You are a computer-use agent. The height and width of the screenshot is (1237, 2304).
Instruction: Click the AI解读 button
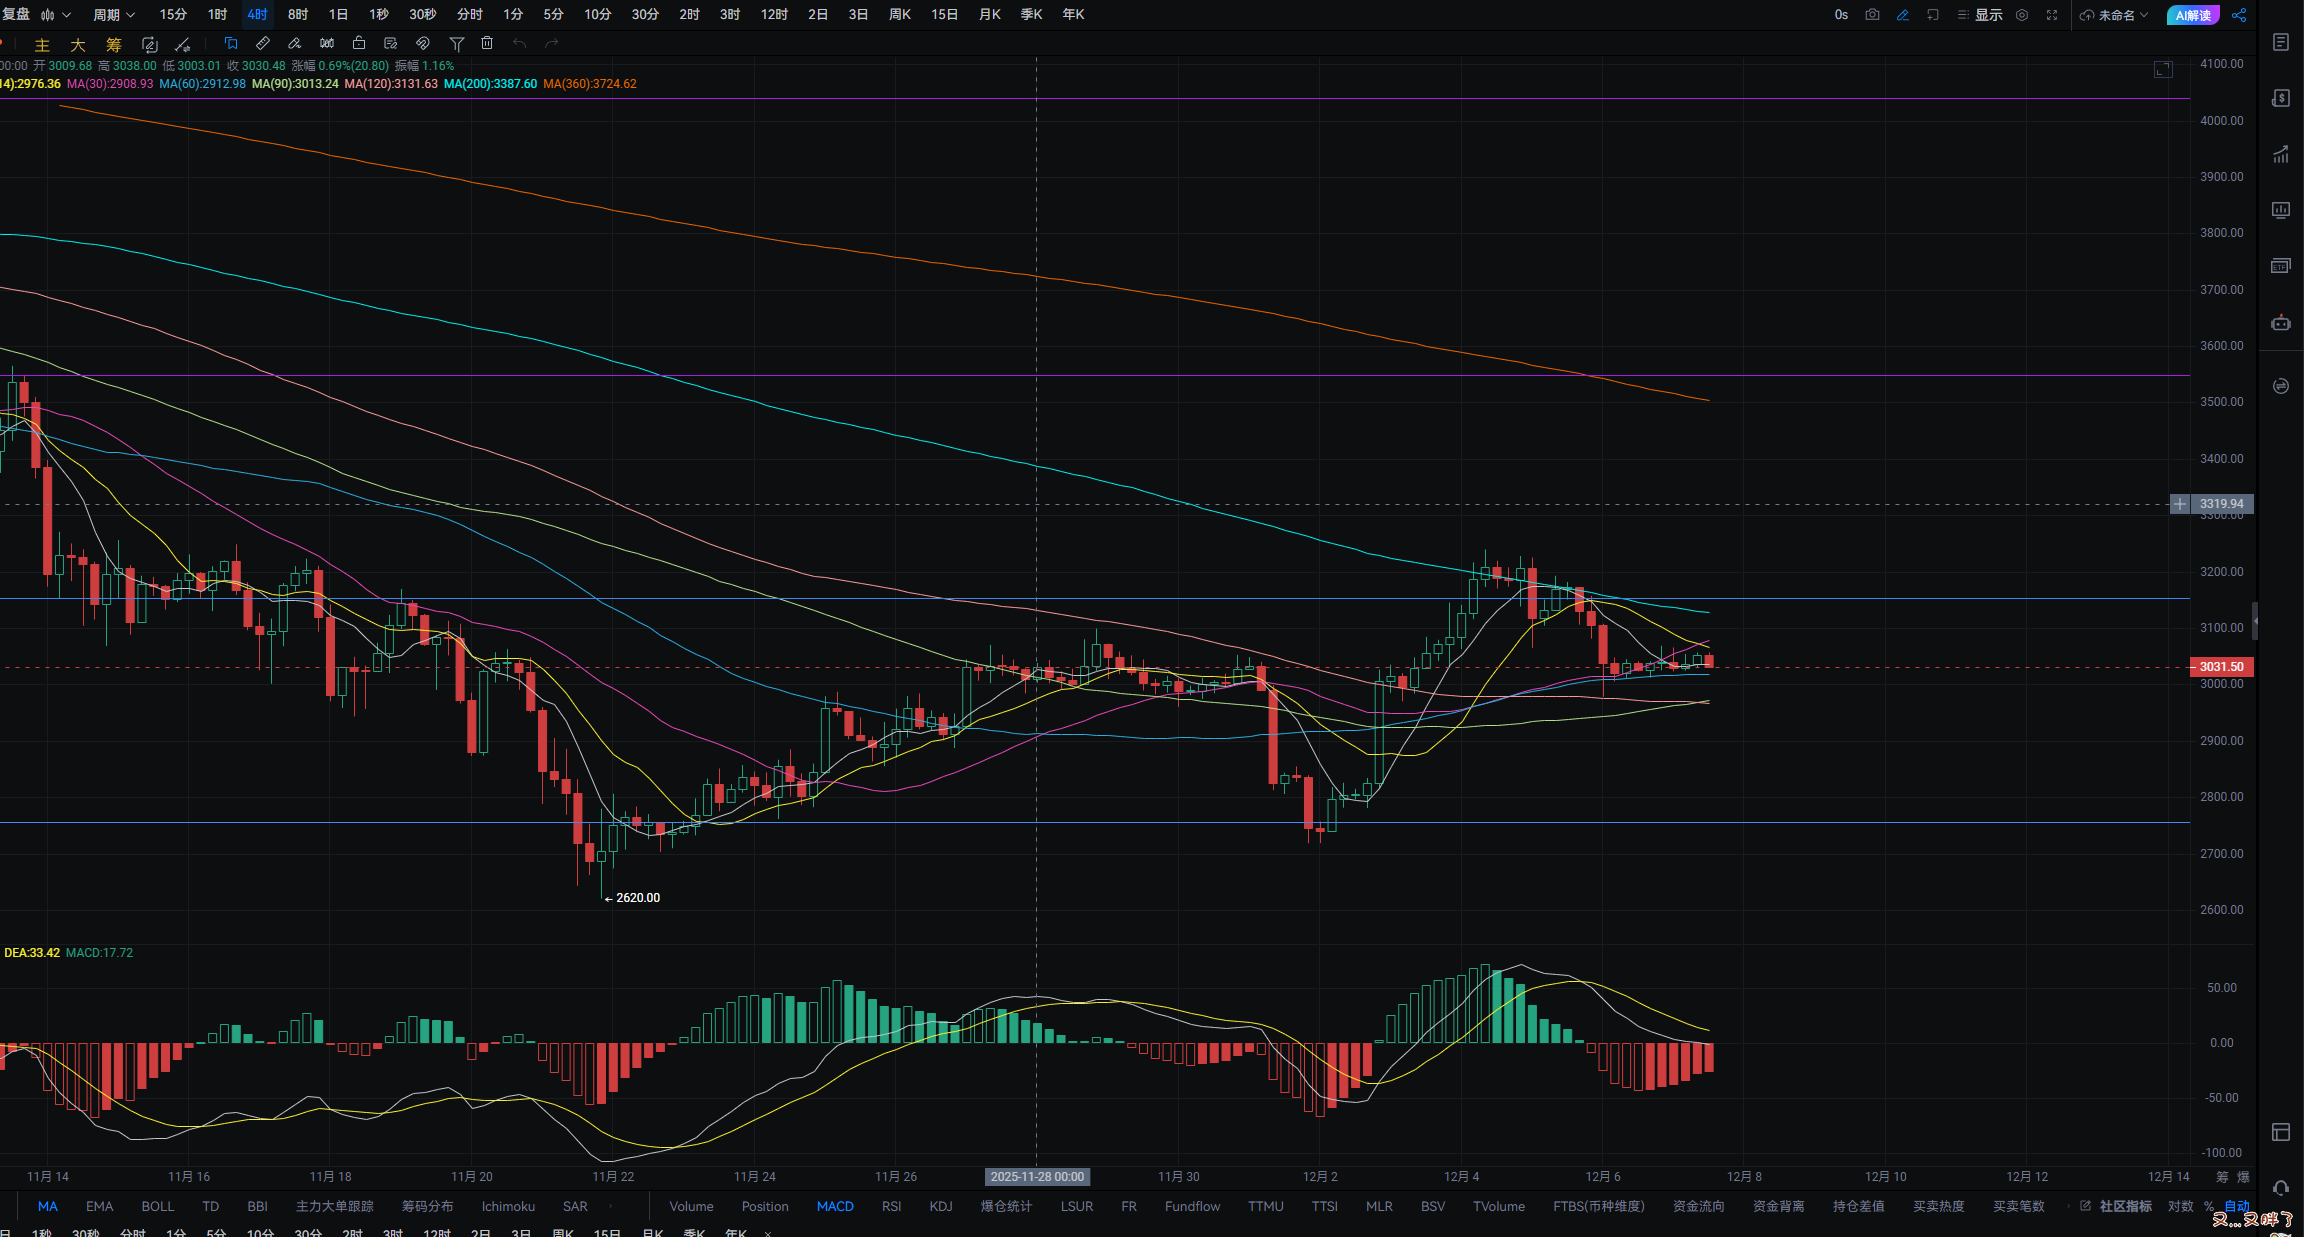(2193, 15)
